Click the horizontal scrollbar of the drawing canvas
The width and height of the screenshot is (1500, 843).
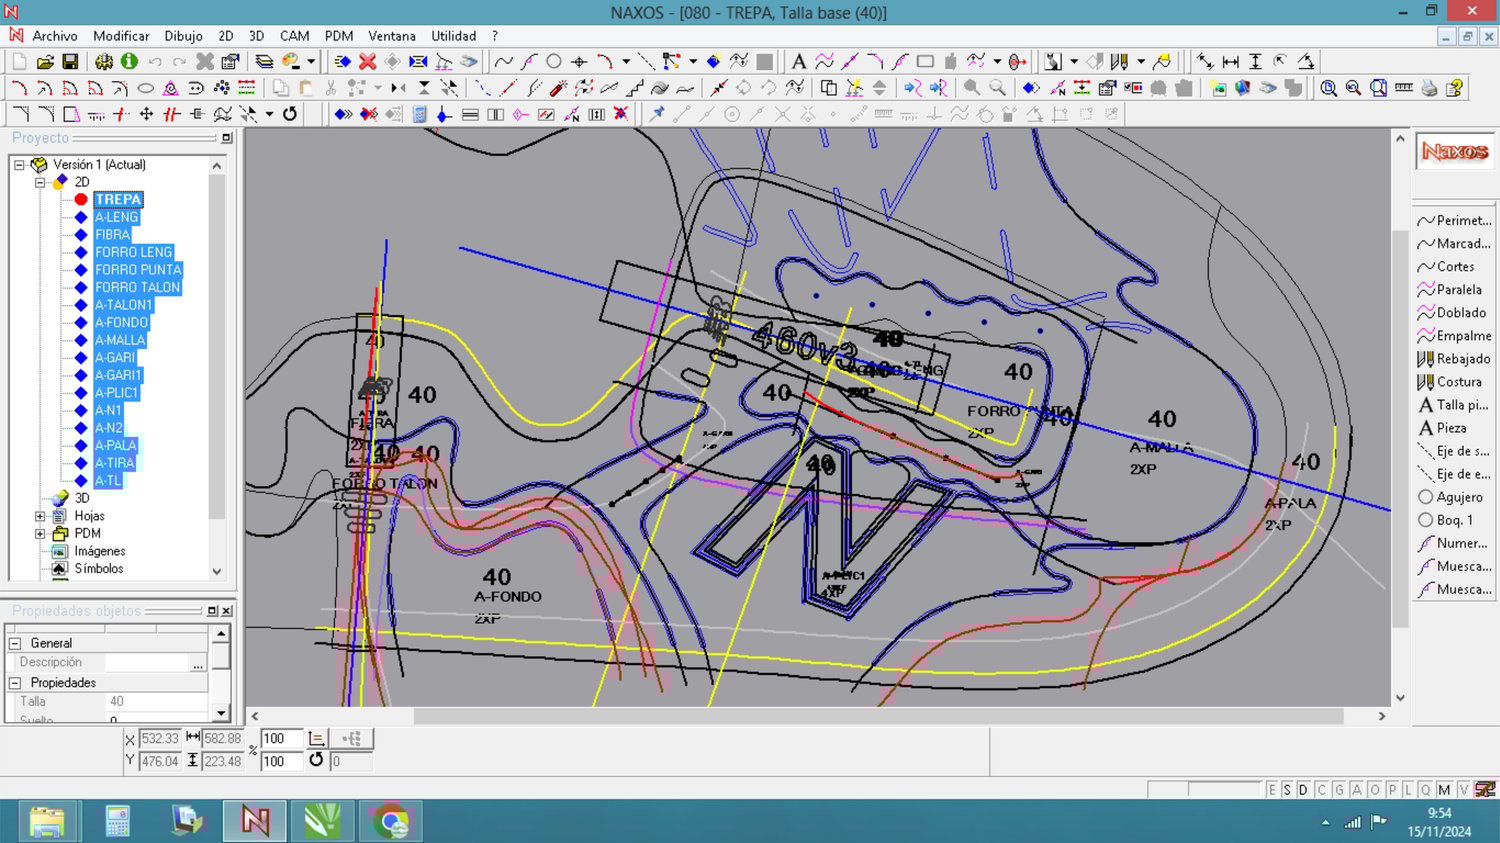878,716
